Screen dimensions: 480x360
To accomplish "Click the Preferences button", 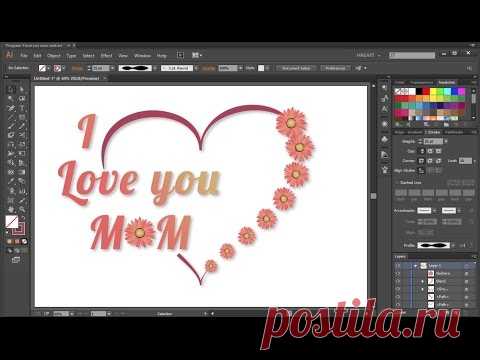I will pyautogui.click(x=335, y=68).
